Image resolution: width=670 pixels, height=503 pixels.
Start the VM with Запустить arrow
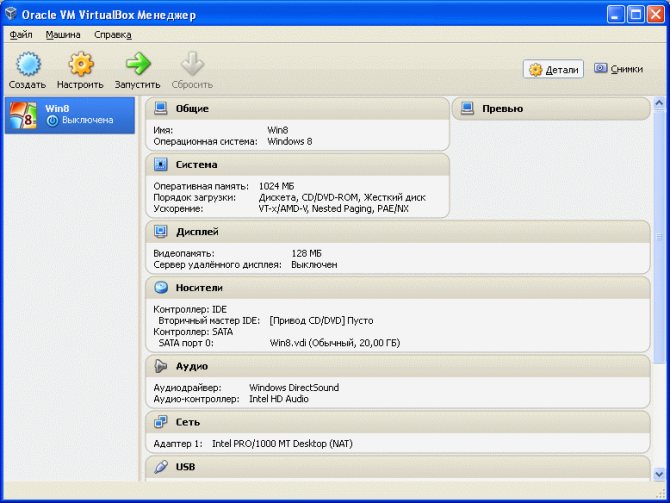[x=138, y=64]
